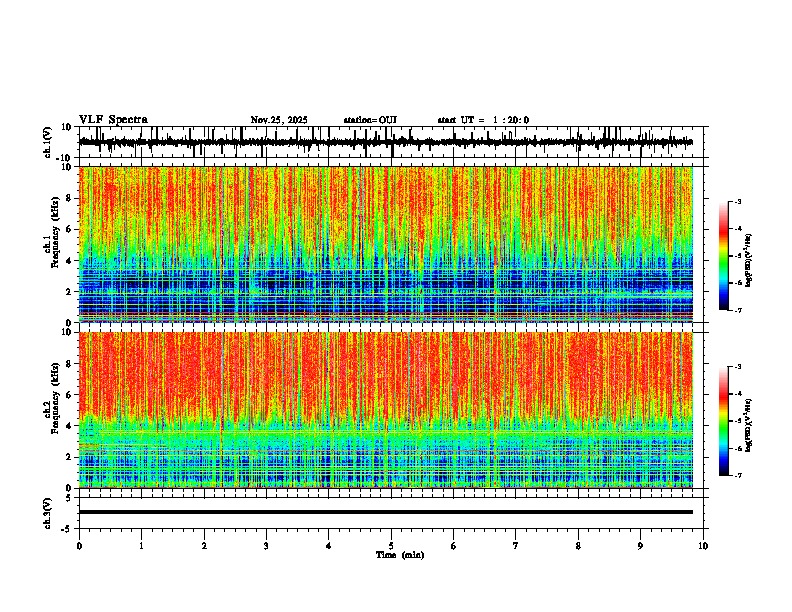
Task: Click time axis tick label "7"
Action: tap(516, 546)
